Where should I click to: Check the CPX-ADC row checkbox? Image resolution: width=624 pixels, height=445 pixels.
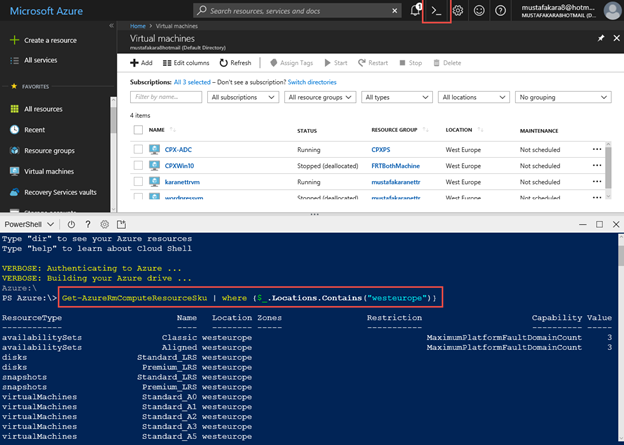coord(138,149)
